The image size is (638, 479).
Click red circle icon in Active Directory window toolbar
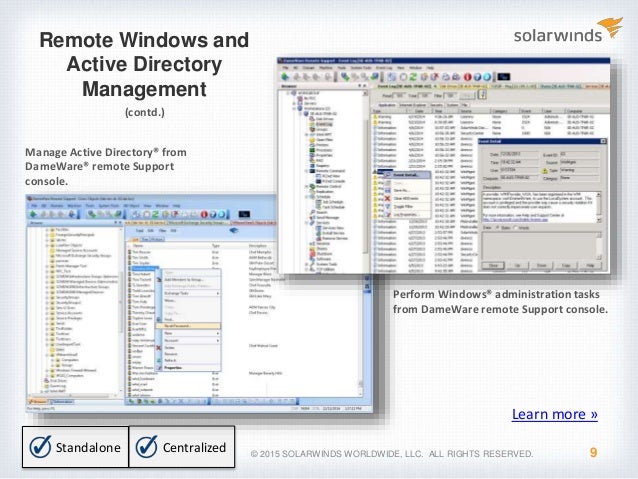[x=204, y=214]
